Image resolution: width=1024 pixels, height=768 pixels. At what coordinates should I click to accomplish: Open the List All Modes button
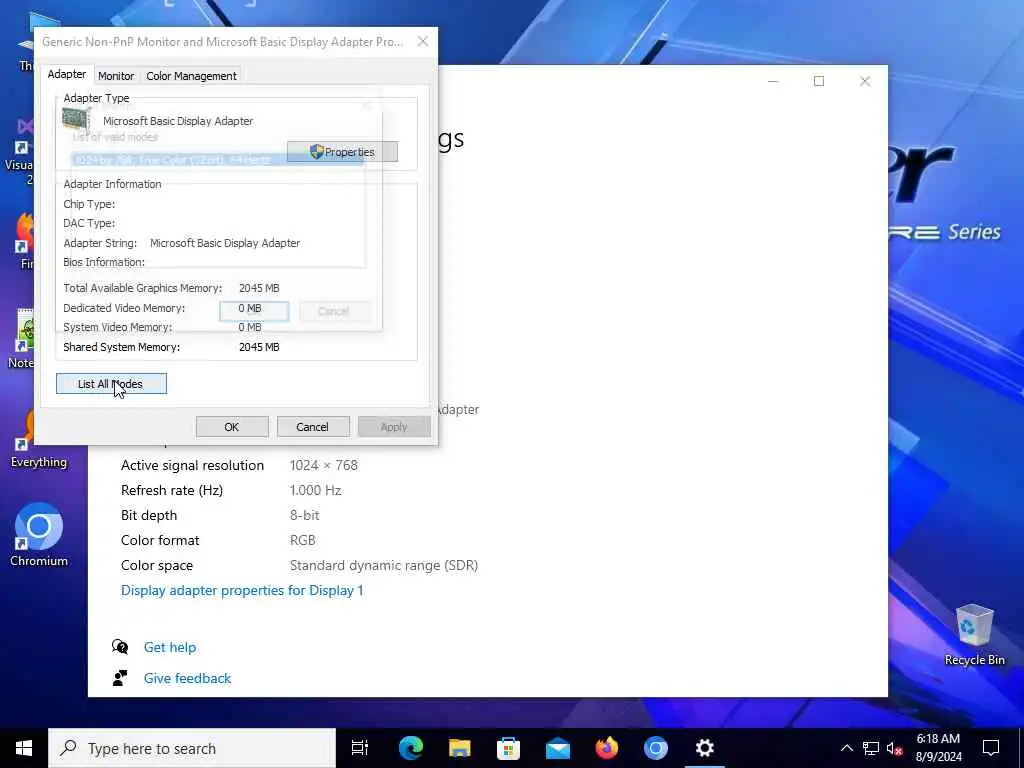(111, 383)
